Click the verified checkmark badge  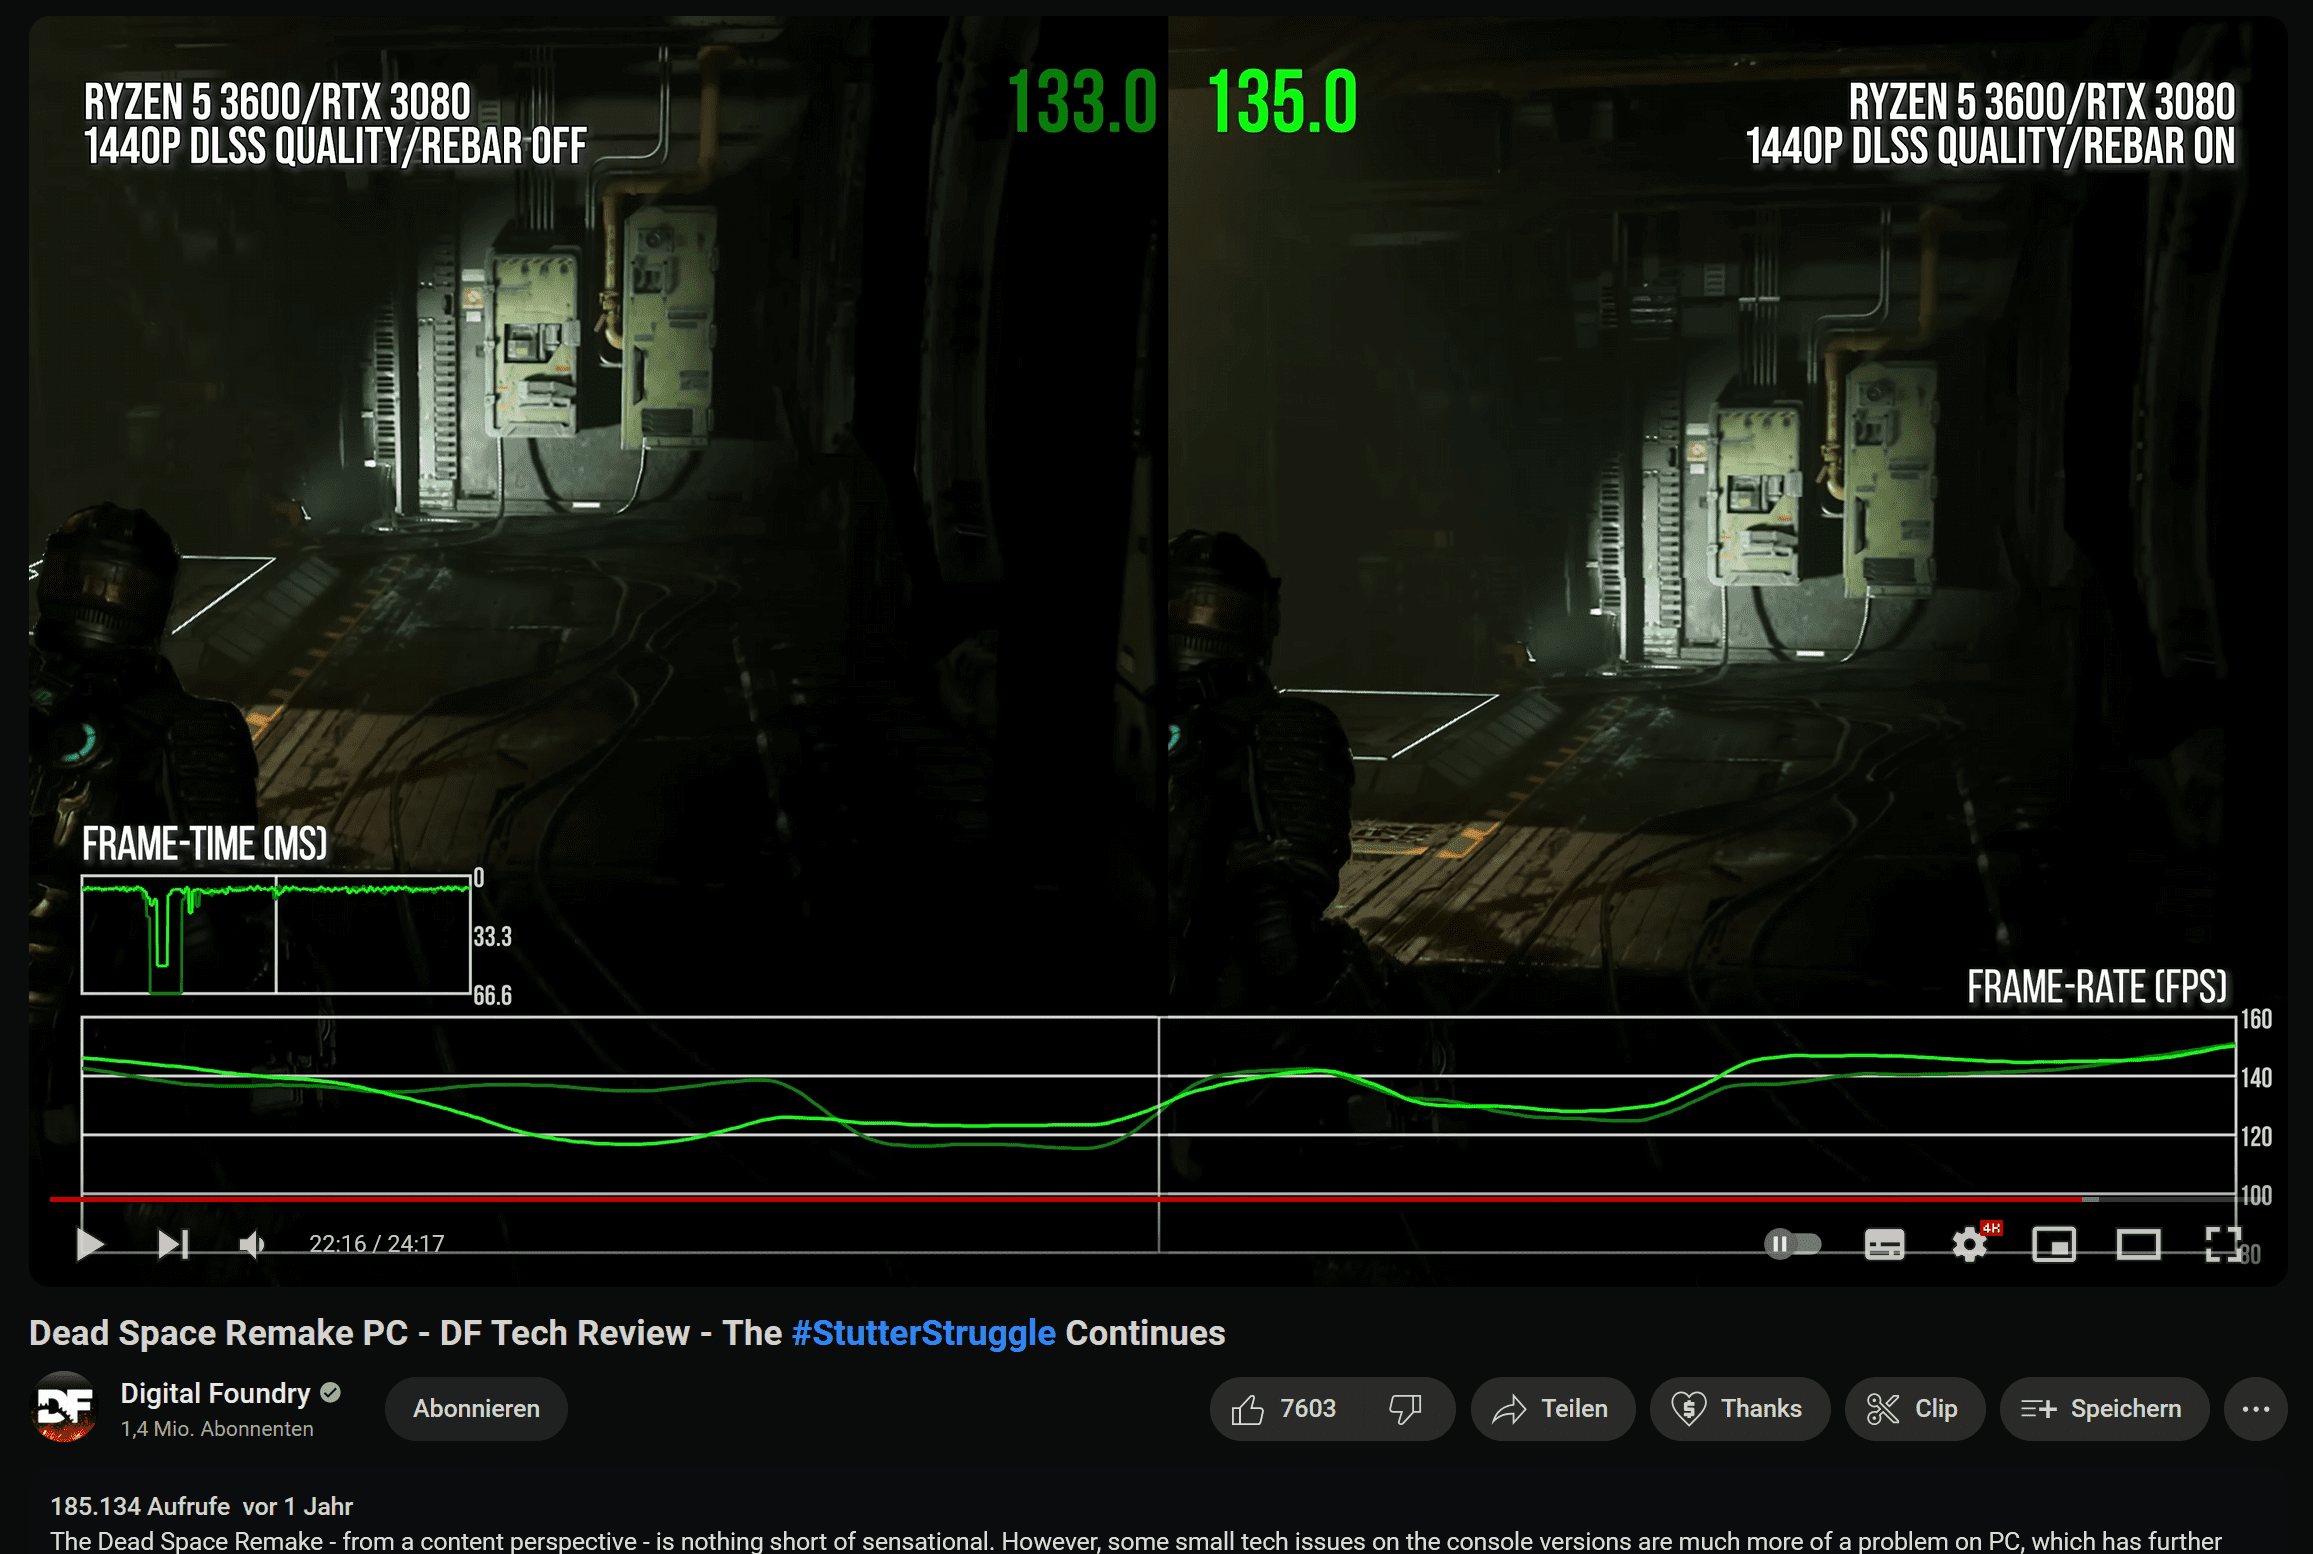(331, 1392)
